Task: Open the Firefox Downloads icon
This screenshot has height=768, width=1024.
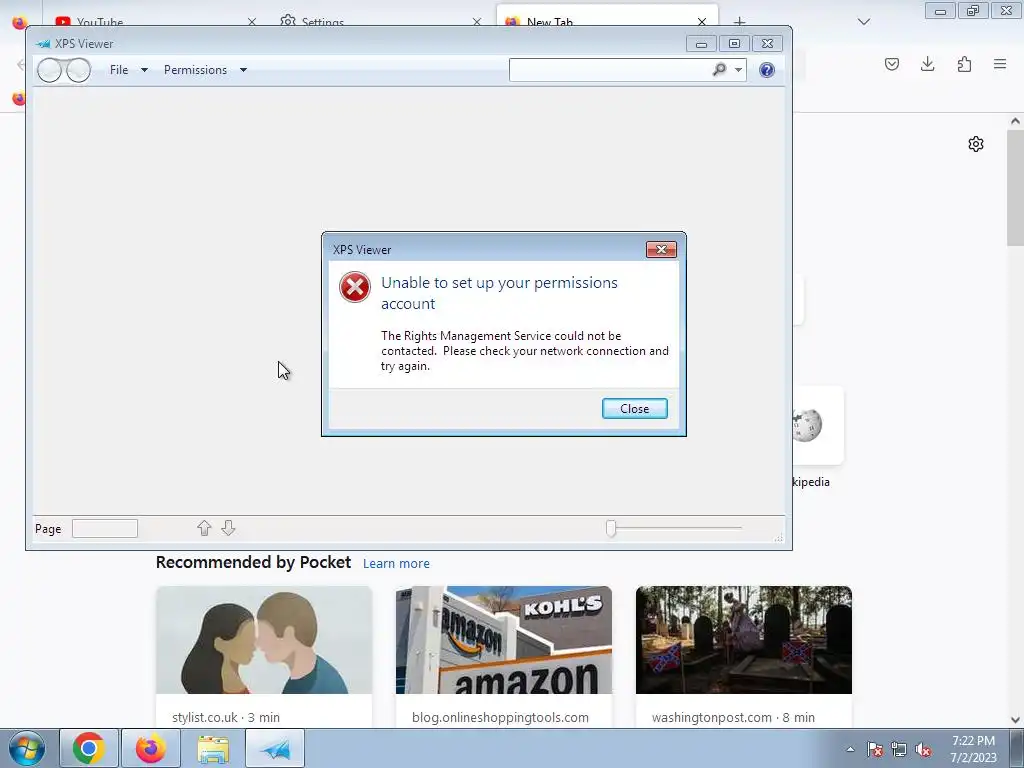Action: pyautogui.click(x=927, y=64)
